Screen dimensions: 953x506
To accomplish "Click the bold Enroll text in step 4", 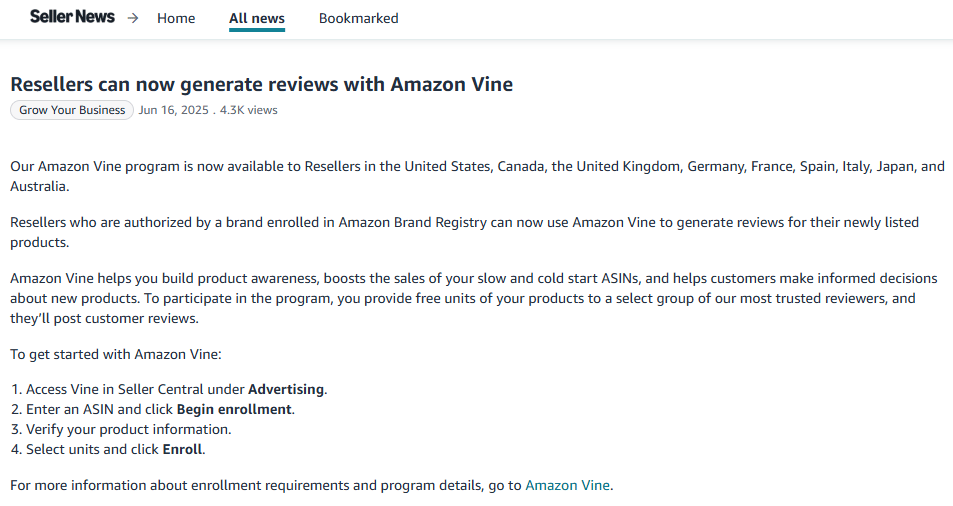I will [x=182, y=449].
